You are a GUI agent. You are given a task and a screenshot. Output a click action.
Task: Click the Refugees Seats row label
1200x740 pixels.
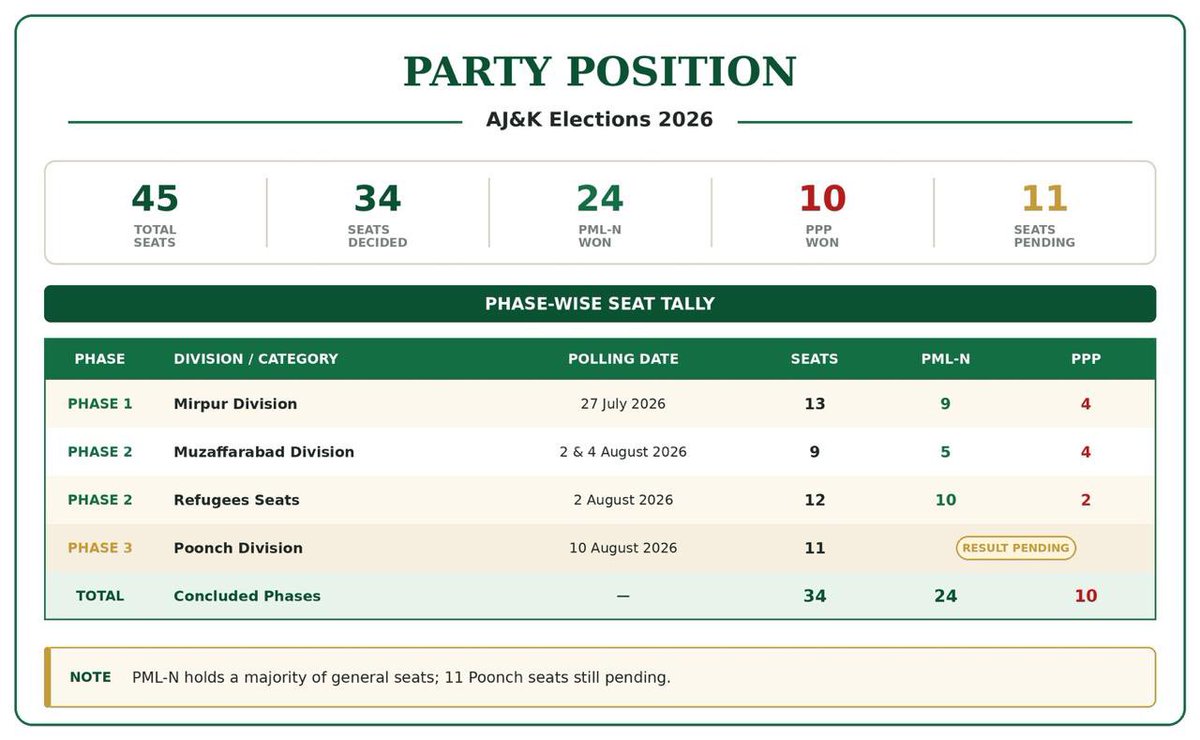236,500
